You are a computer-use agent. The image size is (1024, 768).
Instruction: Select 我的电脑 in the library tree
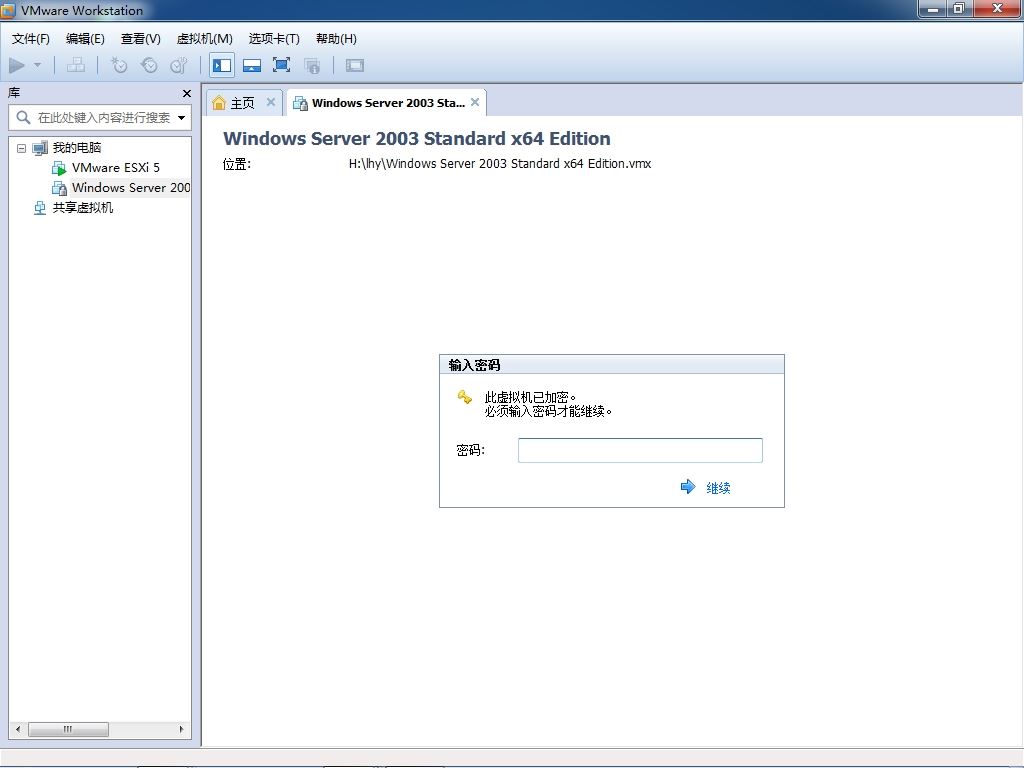(76, 148)
